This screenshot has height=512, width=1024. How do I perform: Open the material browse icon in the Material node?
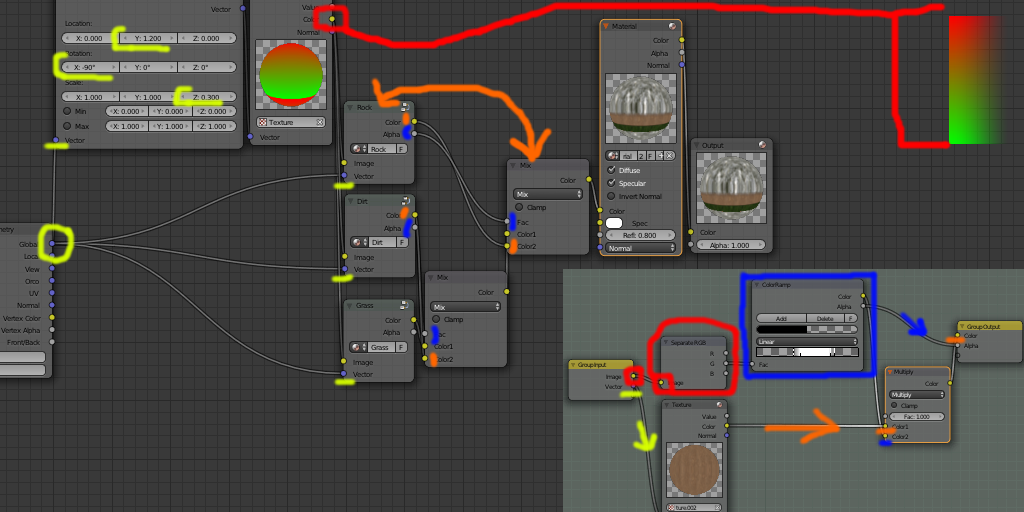pyautogui.click(x=613, y=155)
